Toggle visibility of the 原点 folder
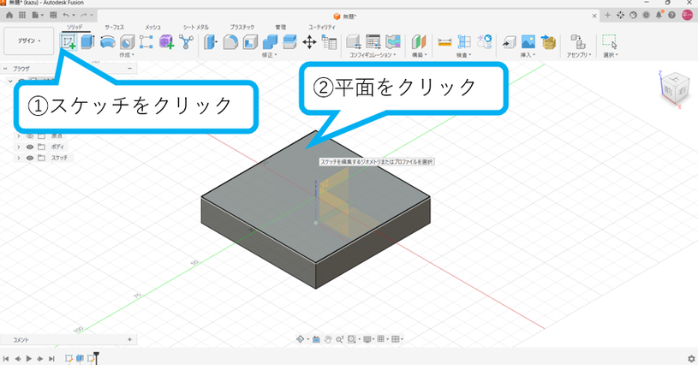The height and width of the screenshot is (365, 698). [30, 136]
